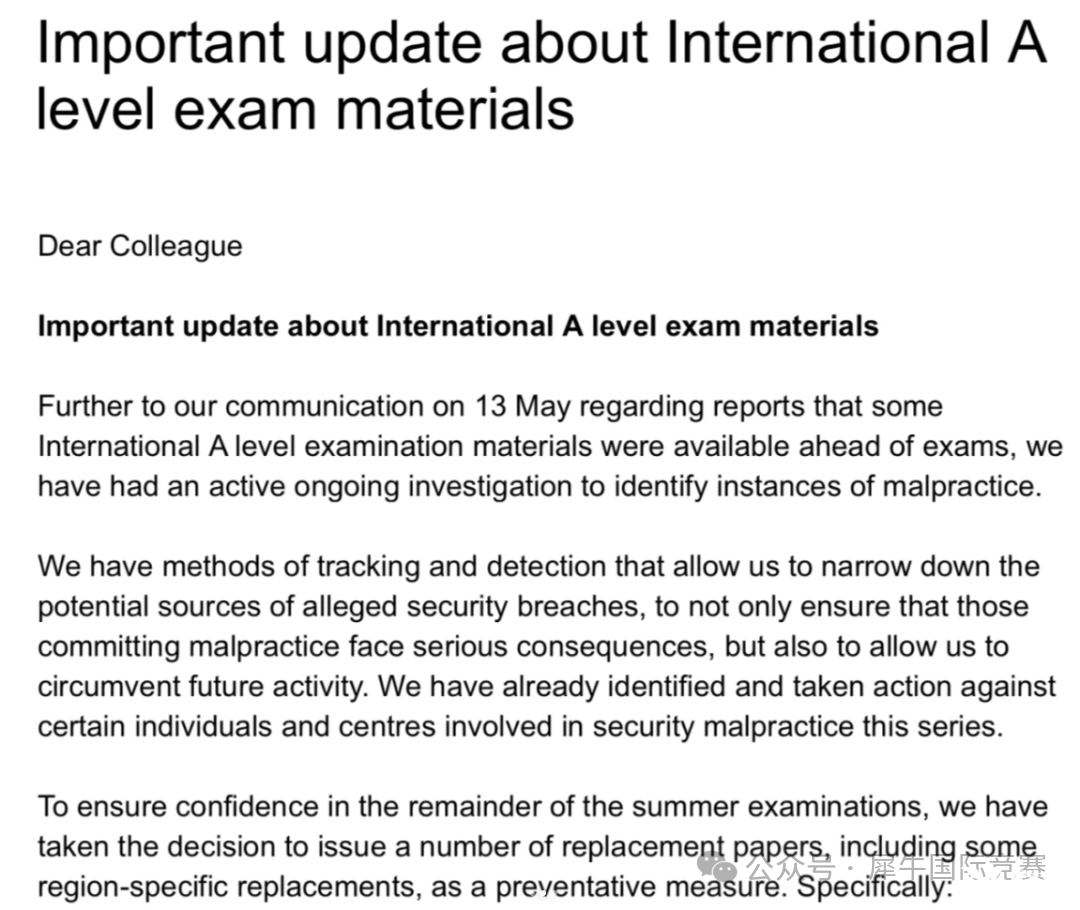Click the large title line "level exam materials"

tap(305, 110)
